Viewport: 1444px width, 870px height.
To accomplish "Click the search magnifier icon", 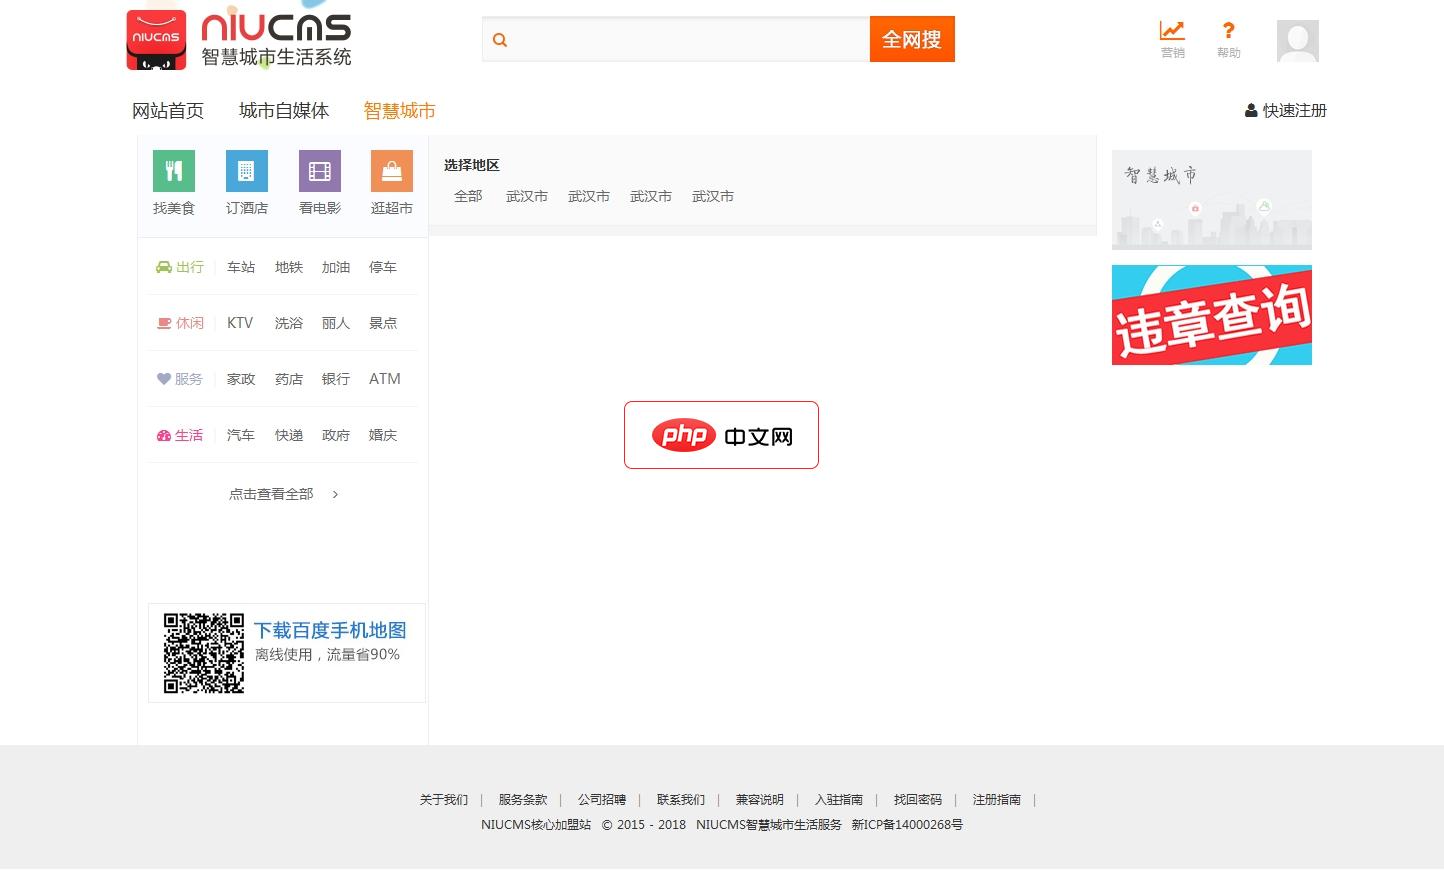I will point(500,39).
